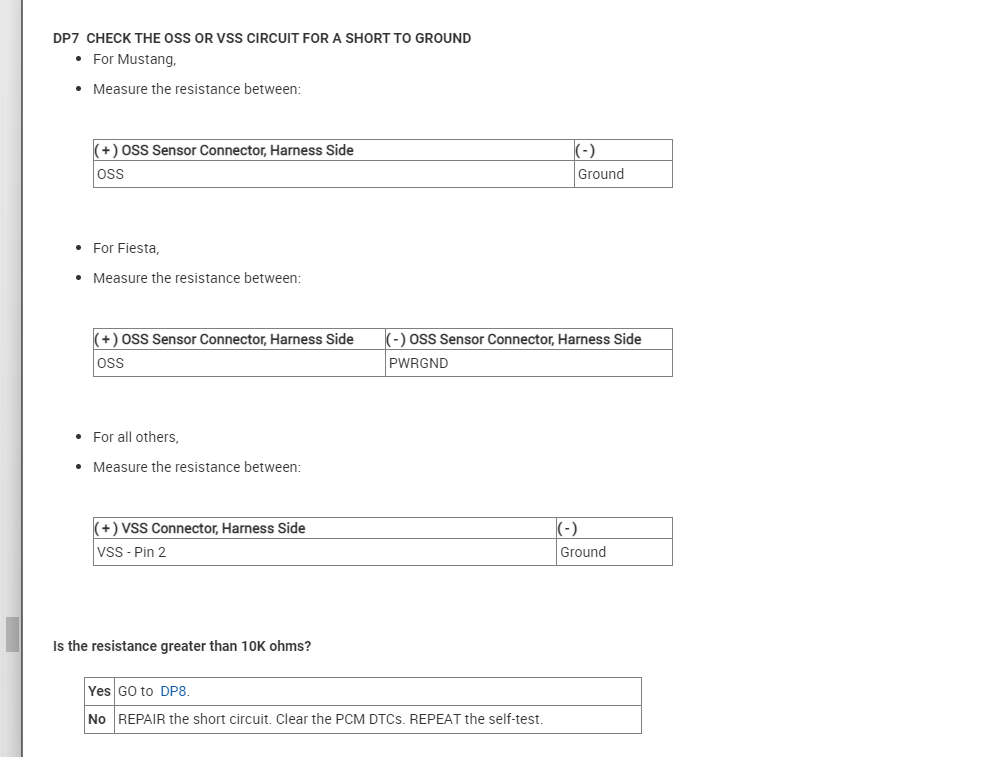Click "Measure the resistance between:" under For Fiesta
The image size is (989, 757).
pyautogui.click(x=197, y=278)
